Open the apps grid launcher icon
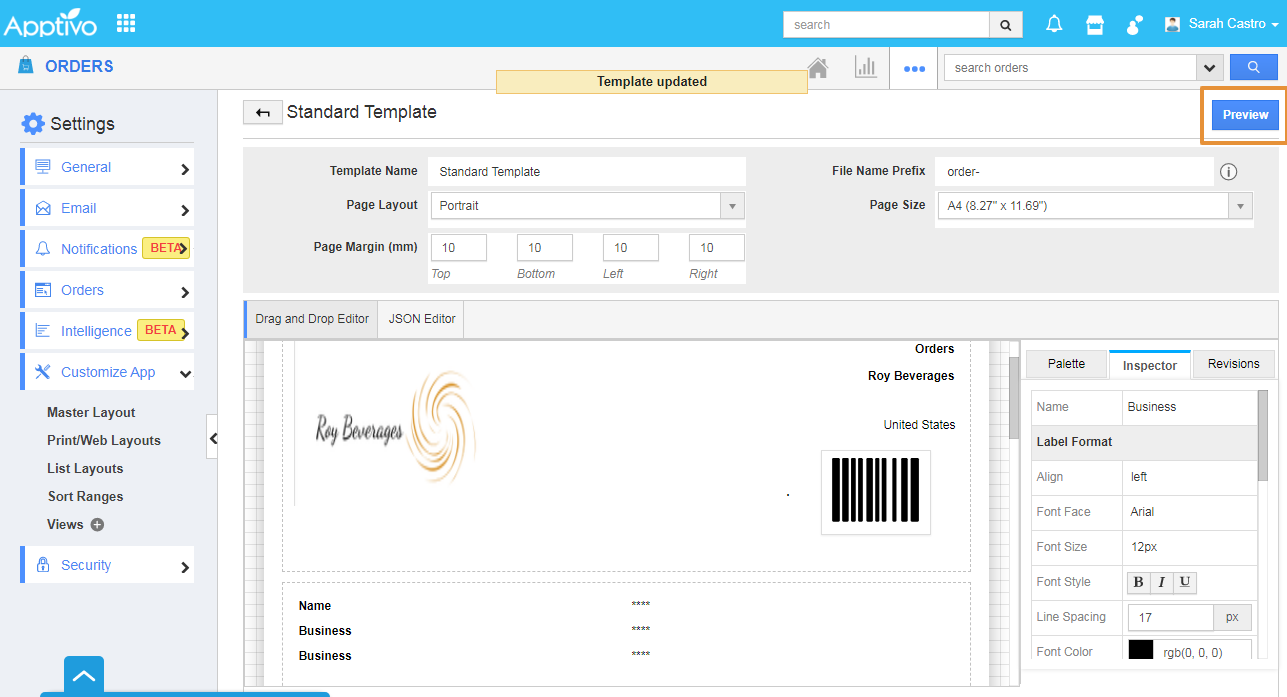 (x=126, y=23)
